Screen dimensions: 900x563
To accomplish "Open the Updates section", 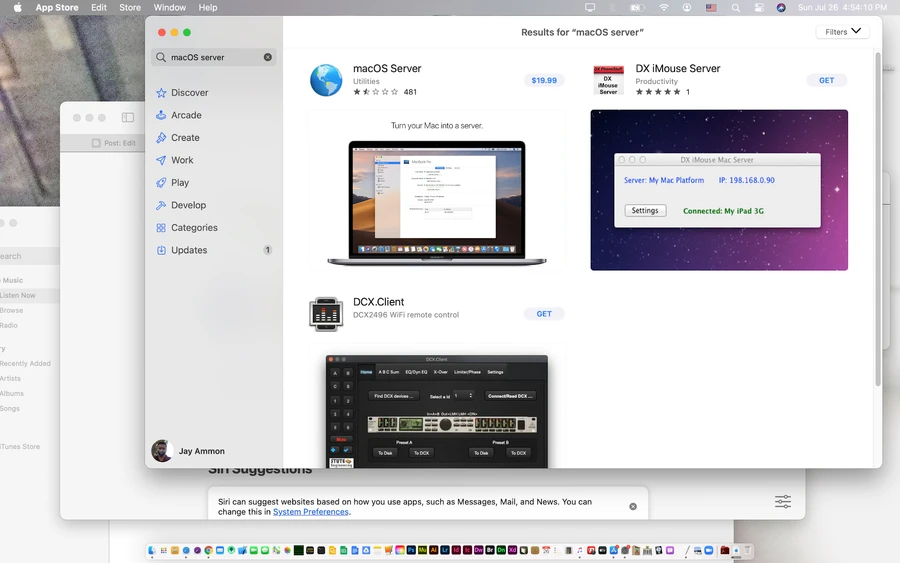I will click(189, 250).
